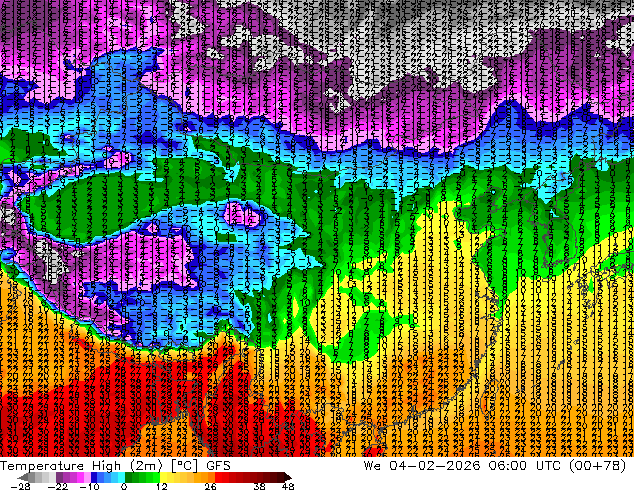Click the '12' legend value
The height and width of the screenshot is (490, 634).
coord(162,486)
